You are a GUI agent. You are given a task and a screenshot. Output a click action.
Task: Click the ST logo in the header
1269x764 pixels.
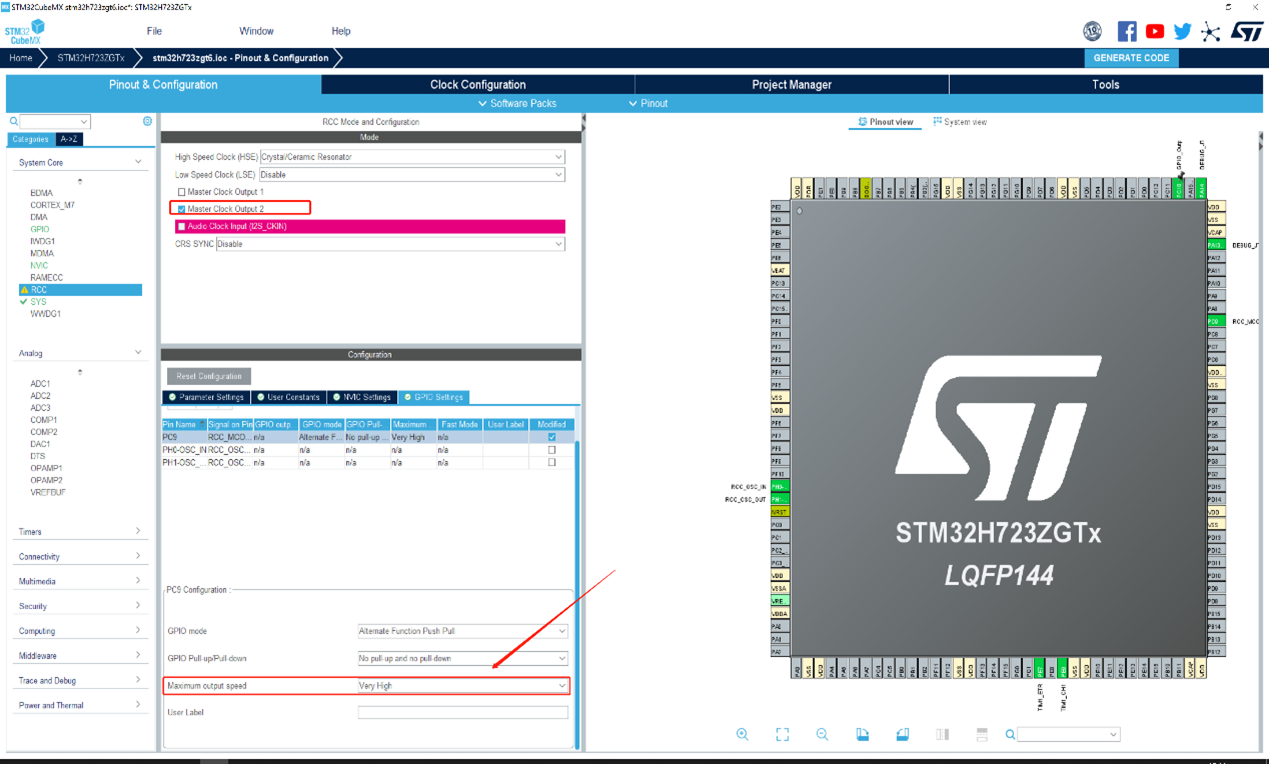click(1247, 32)
